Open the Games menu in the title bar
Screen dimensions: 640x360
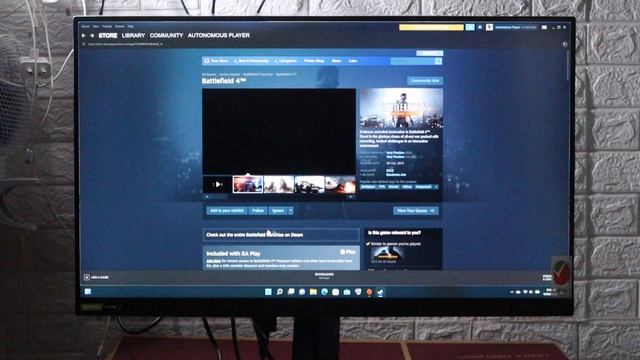point(120,27)
